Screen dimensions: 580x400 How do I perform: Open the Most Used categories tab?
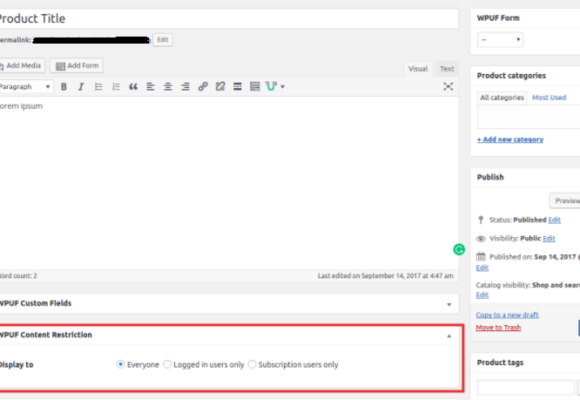pyautogui.click(x=549, y=98)
